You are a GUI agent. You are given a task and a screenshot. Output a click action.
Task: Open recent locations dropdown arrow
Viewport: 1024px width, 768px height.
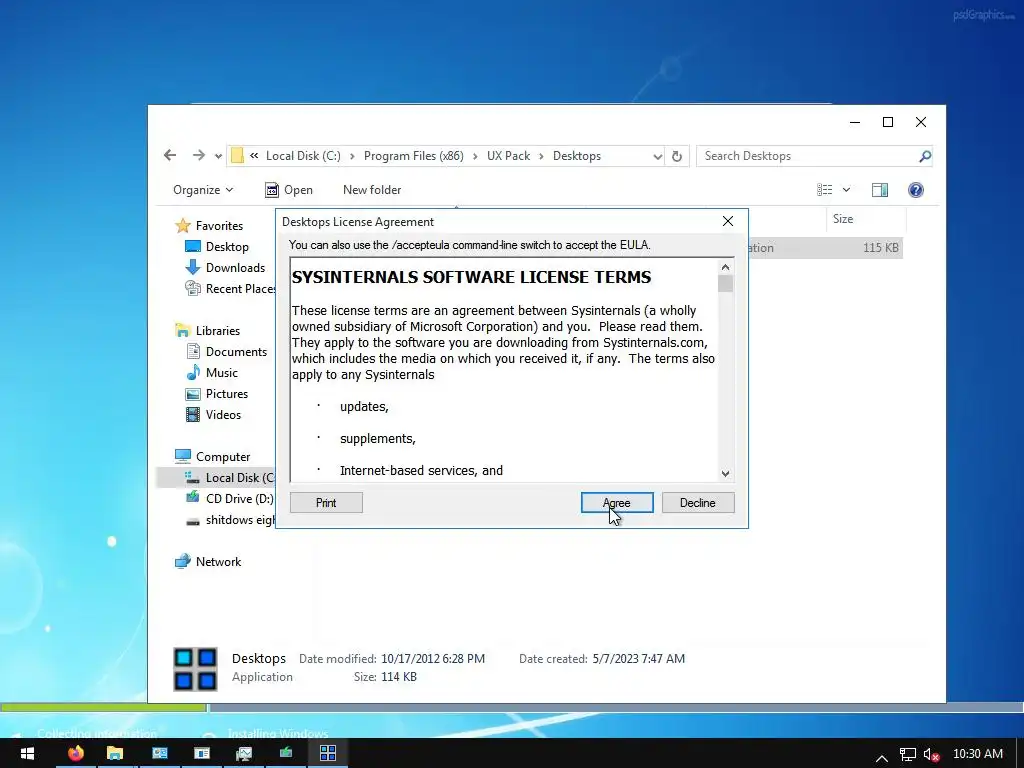[218, 156]
